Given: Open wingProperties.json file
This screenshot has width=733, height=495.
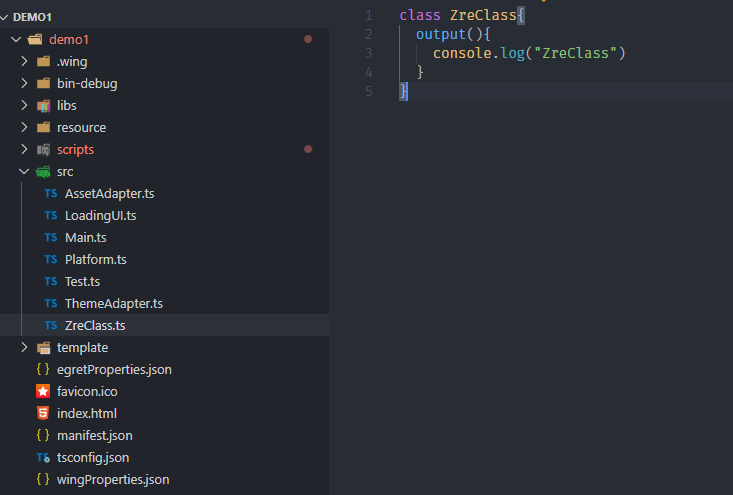Looking at the screenshot, I should [x=113, y=480].
